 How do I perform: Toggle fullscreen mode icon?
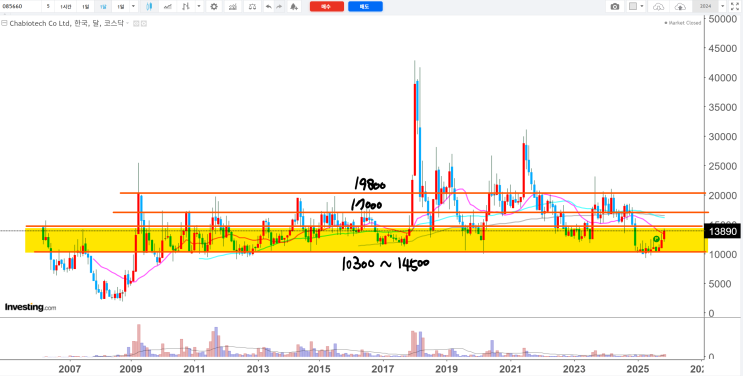(736, 7)
